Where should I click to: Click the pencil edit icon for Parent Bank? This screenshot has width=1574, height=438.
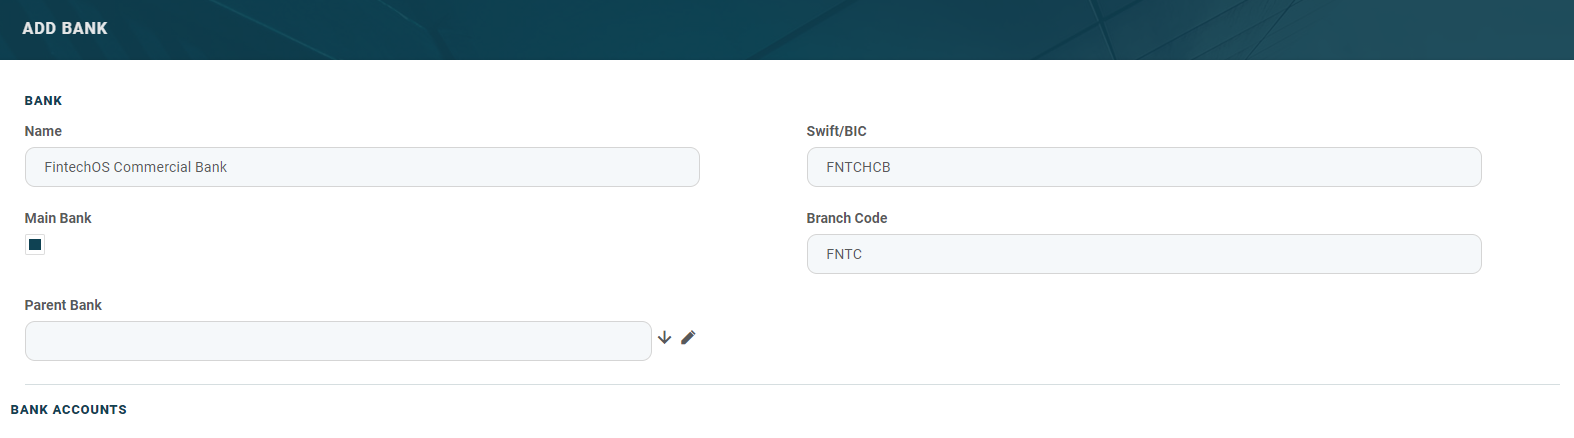pos(688,338)
